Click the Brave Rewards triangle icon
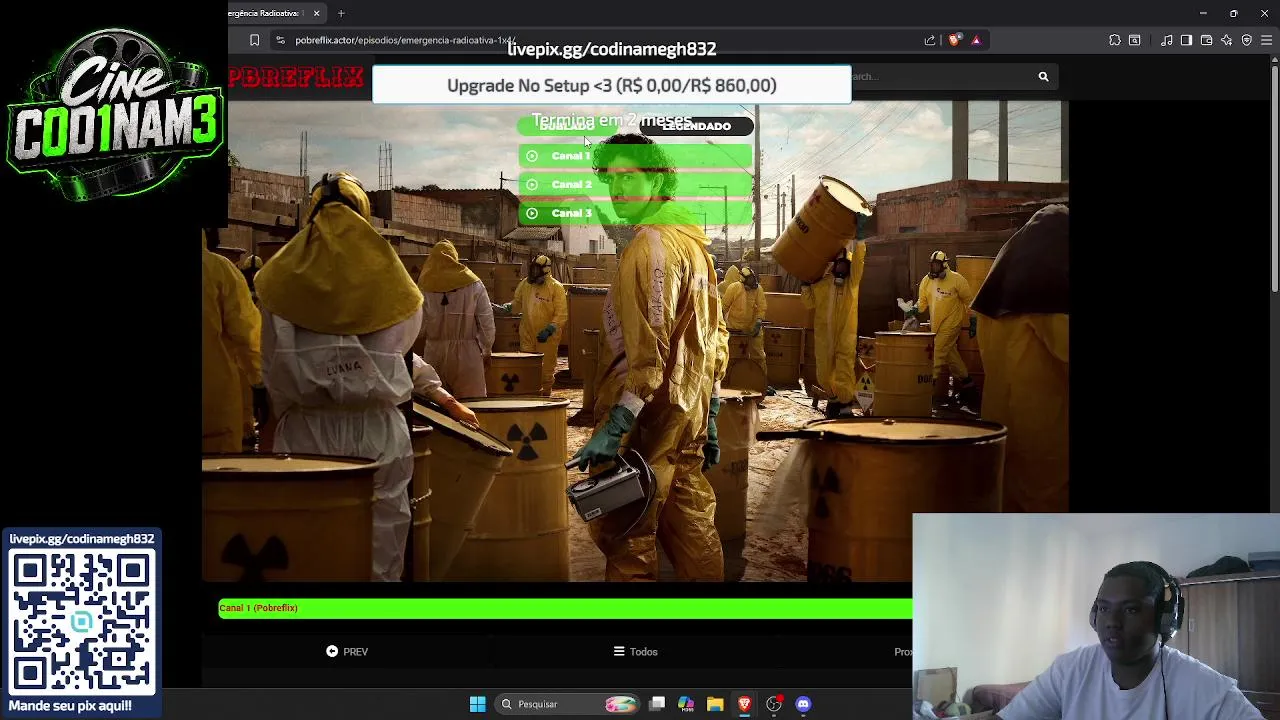Viewport: 1280px width, 720px height. (x=976, y=40)
